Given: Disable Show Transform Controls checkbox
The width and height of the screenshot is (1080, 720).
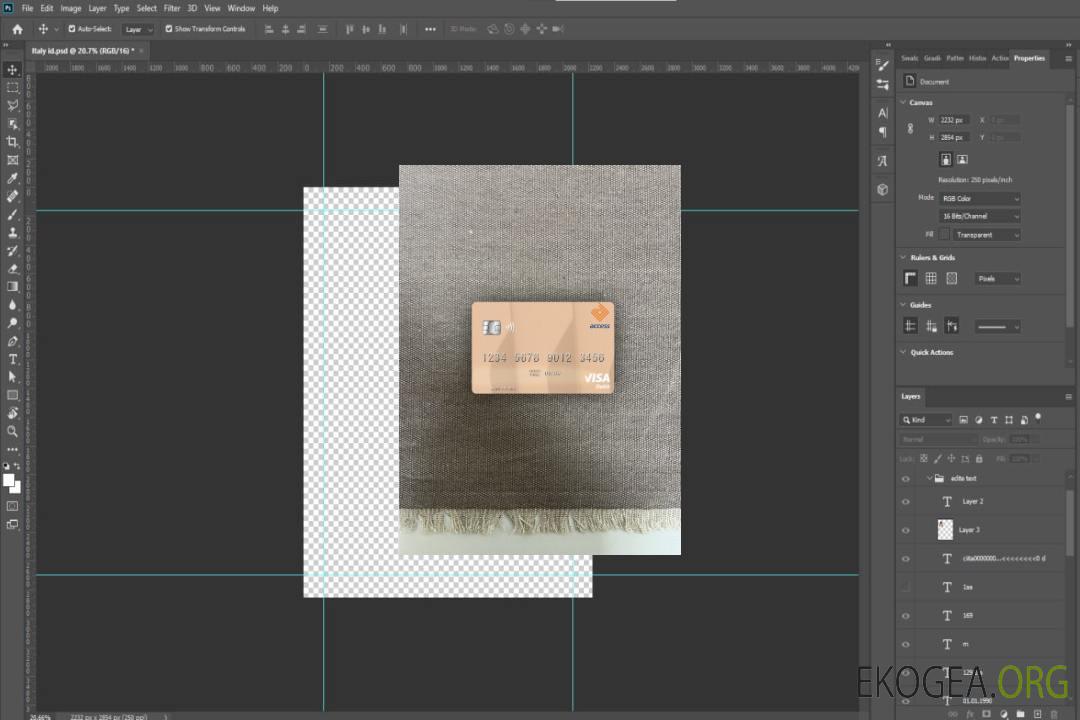Looking at the screenshot, I should pyautogui.click(x=169, y=29).
